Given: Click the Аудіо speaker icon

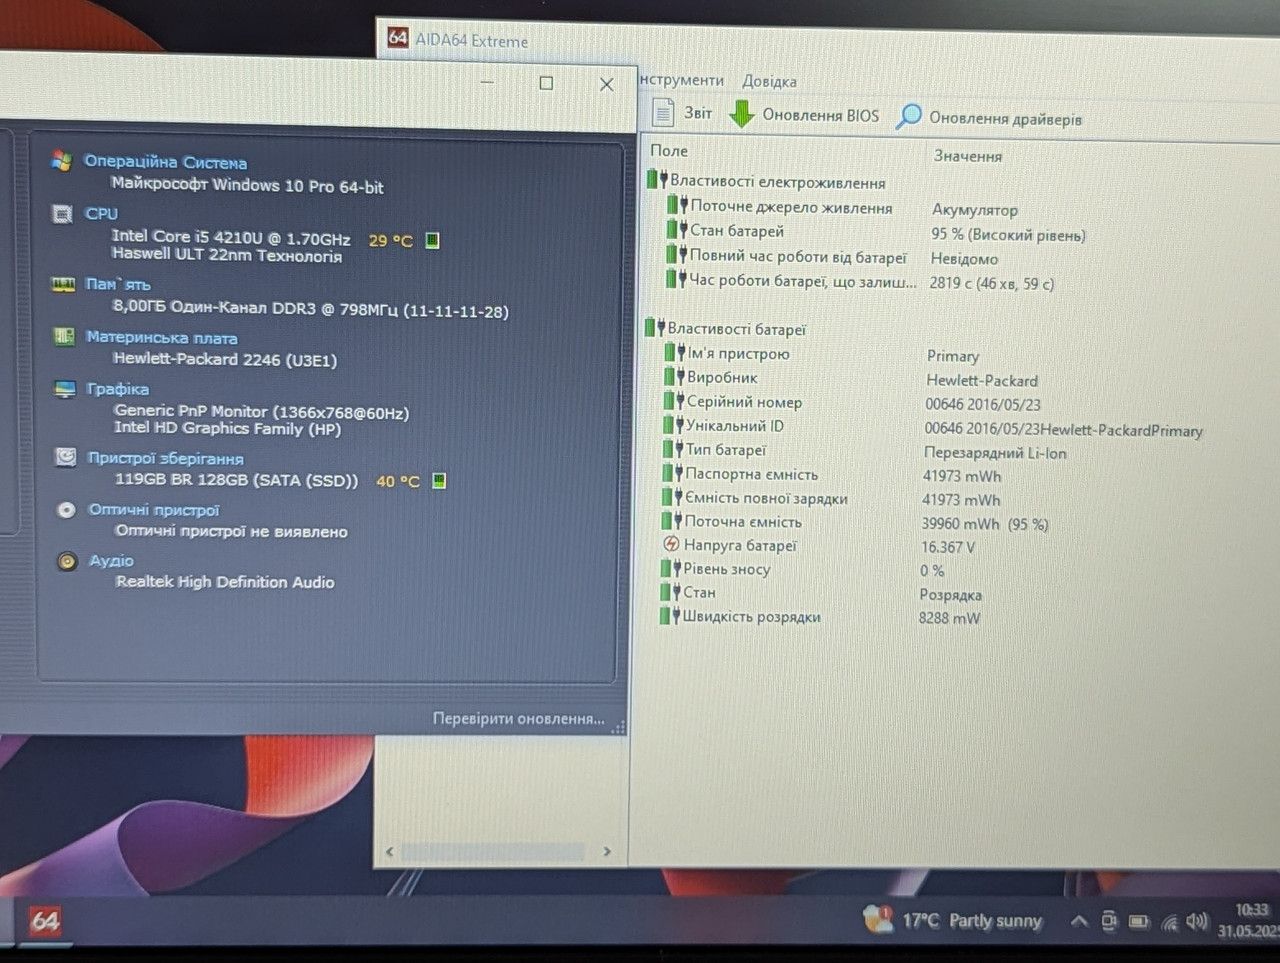Looking at the screenshot, I should 67,561.
